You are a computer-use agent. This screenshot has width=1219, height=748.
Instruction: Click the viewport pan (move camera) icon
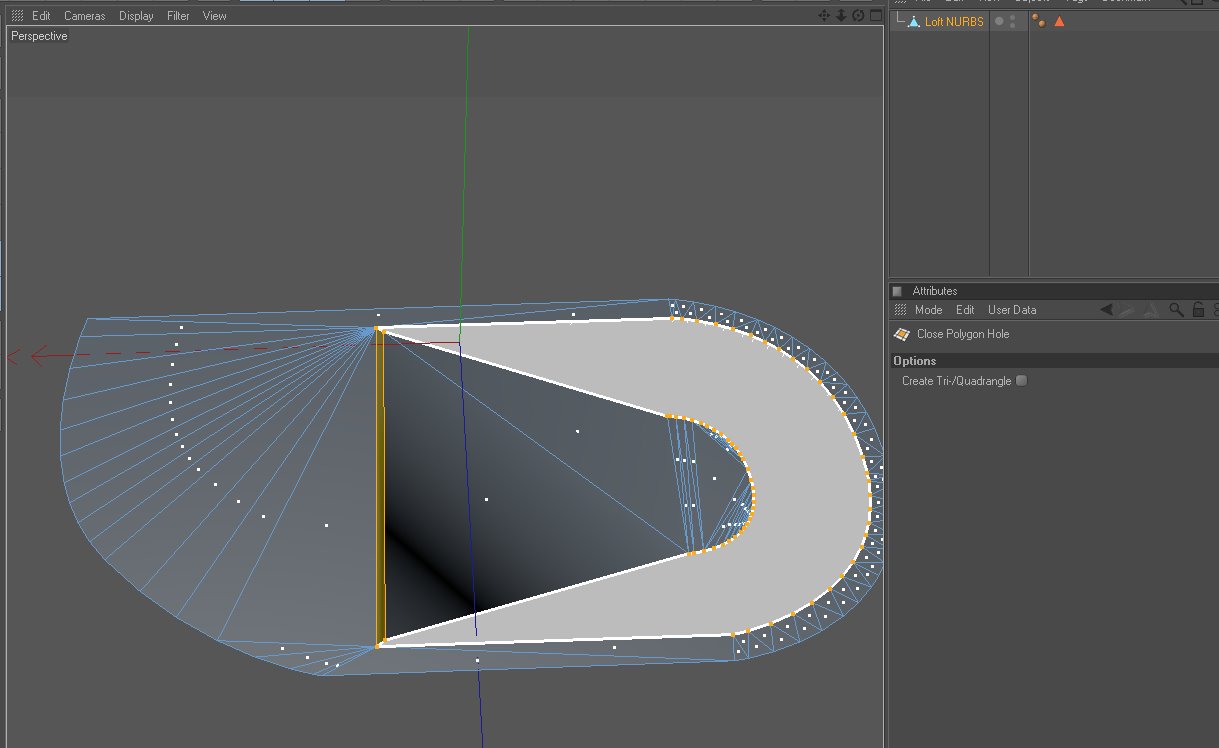(824, 15)
